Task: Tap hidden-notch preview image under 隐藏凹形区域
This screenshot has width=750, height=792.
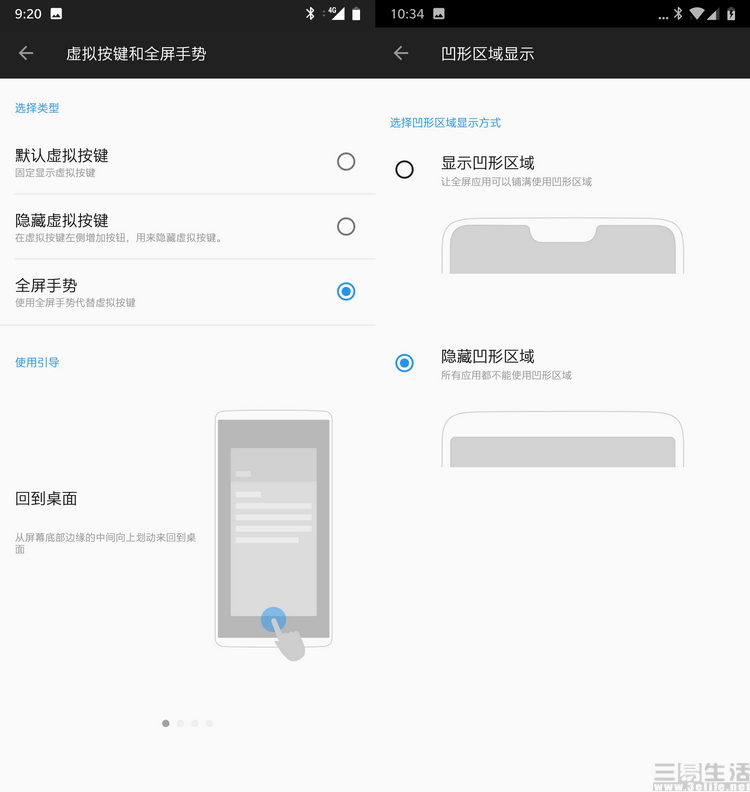Action: pyautogui.click(x=563, y=440)
